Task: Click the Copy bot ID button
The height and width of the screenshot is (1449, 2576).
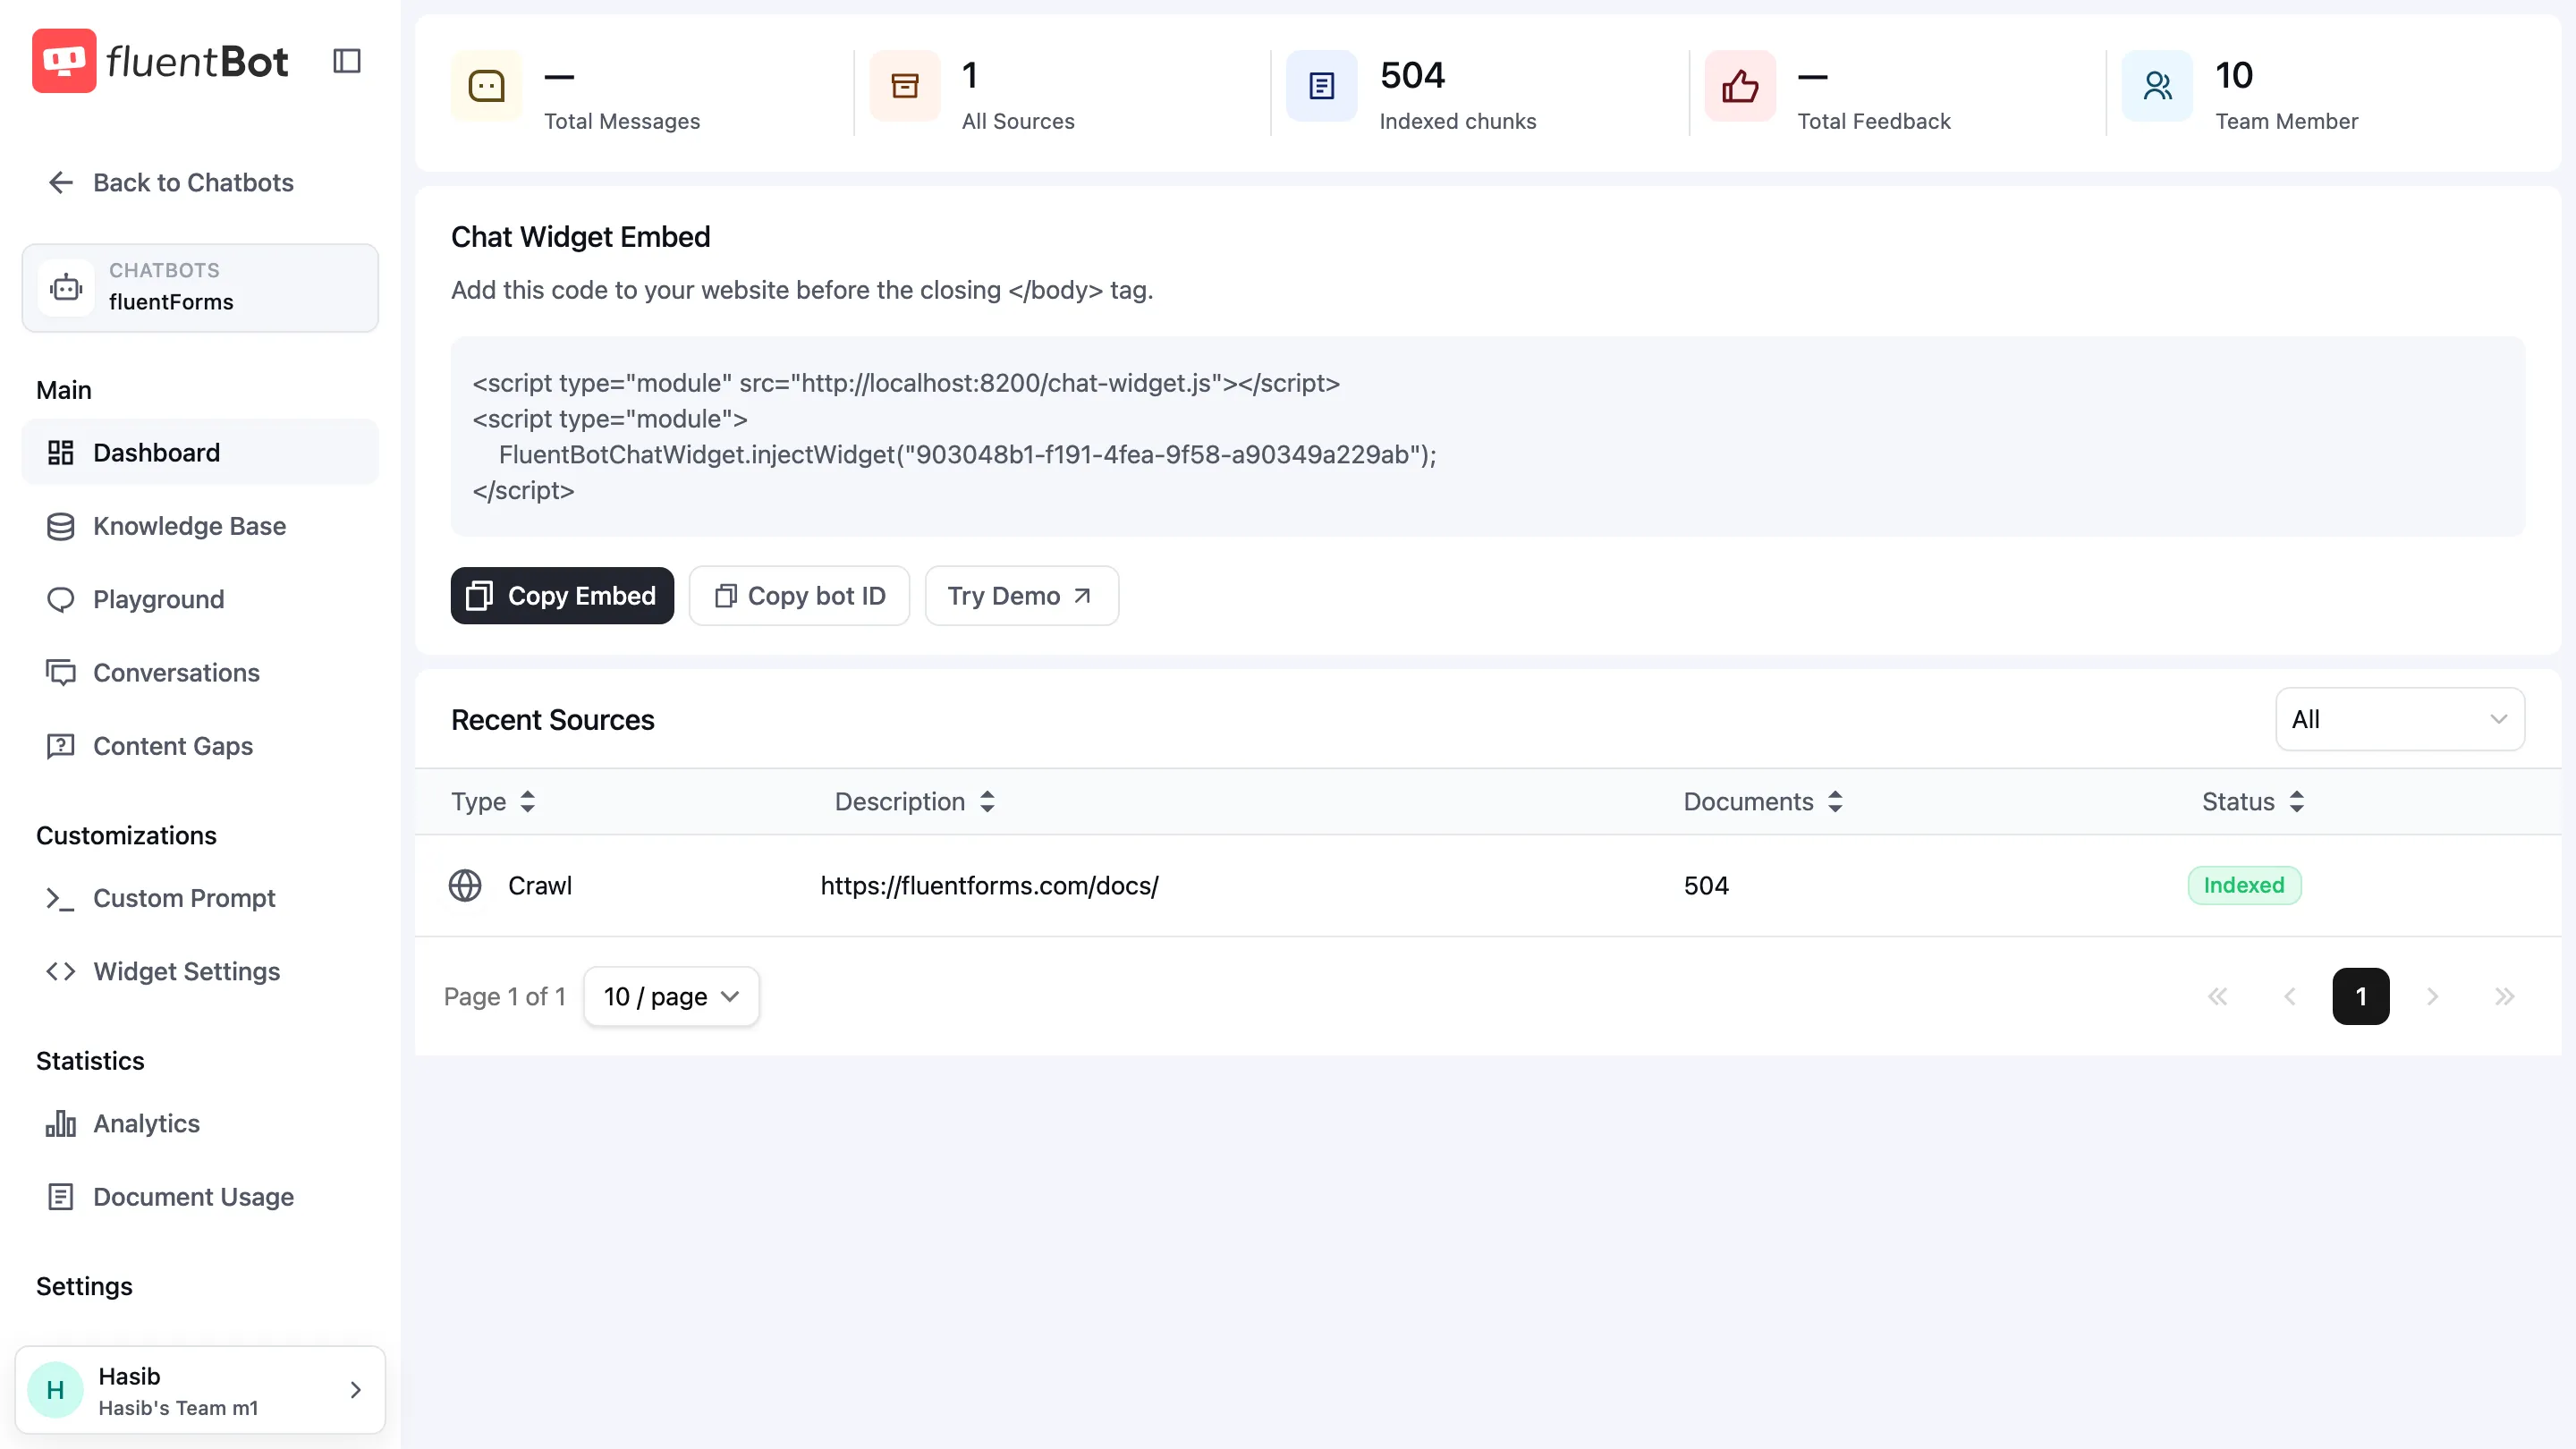Action: point(799,596)
